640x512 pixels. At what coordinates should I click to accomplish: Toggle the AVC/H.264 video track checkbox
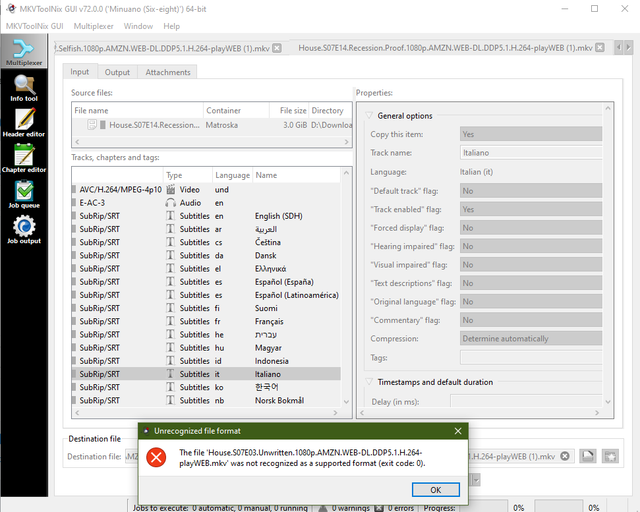[74, 189]
